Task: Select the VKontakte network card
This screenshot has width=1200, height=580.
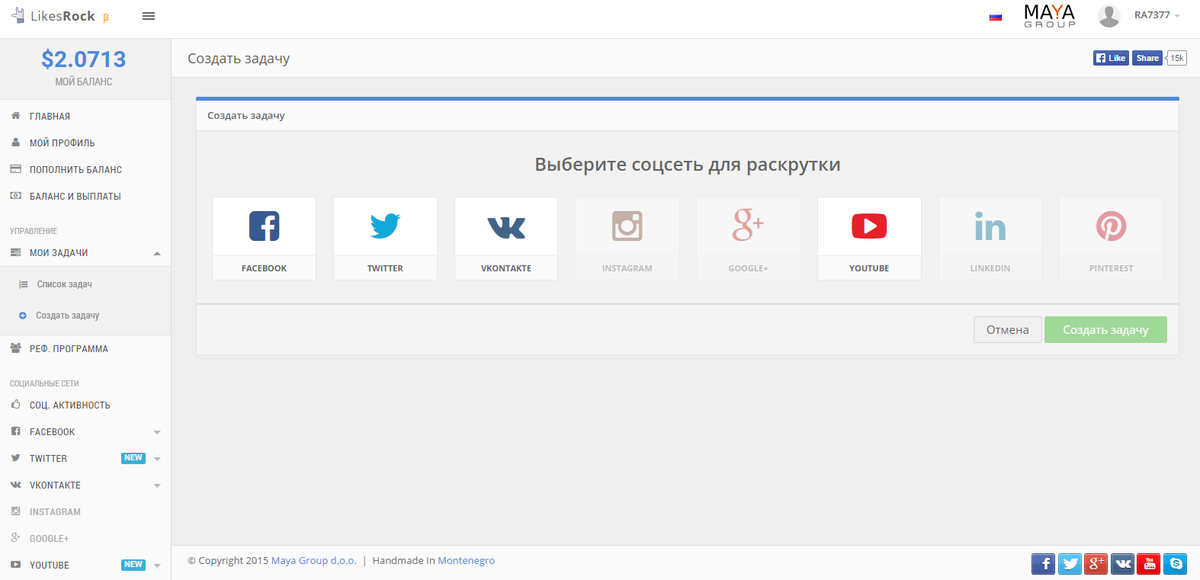Action: click(506, 238)
